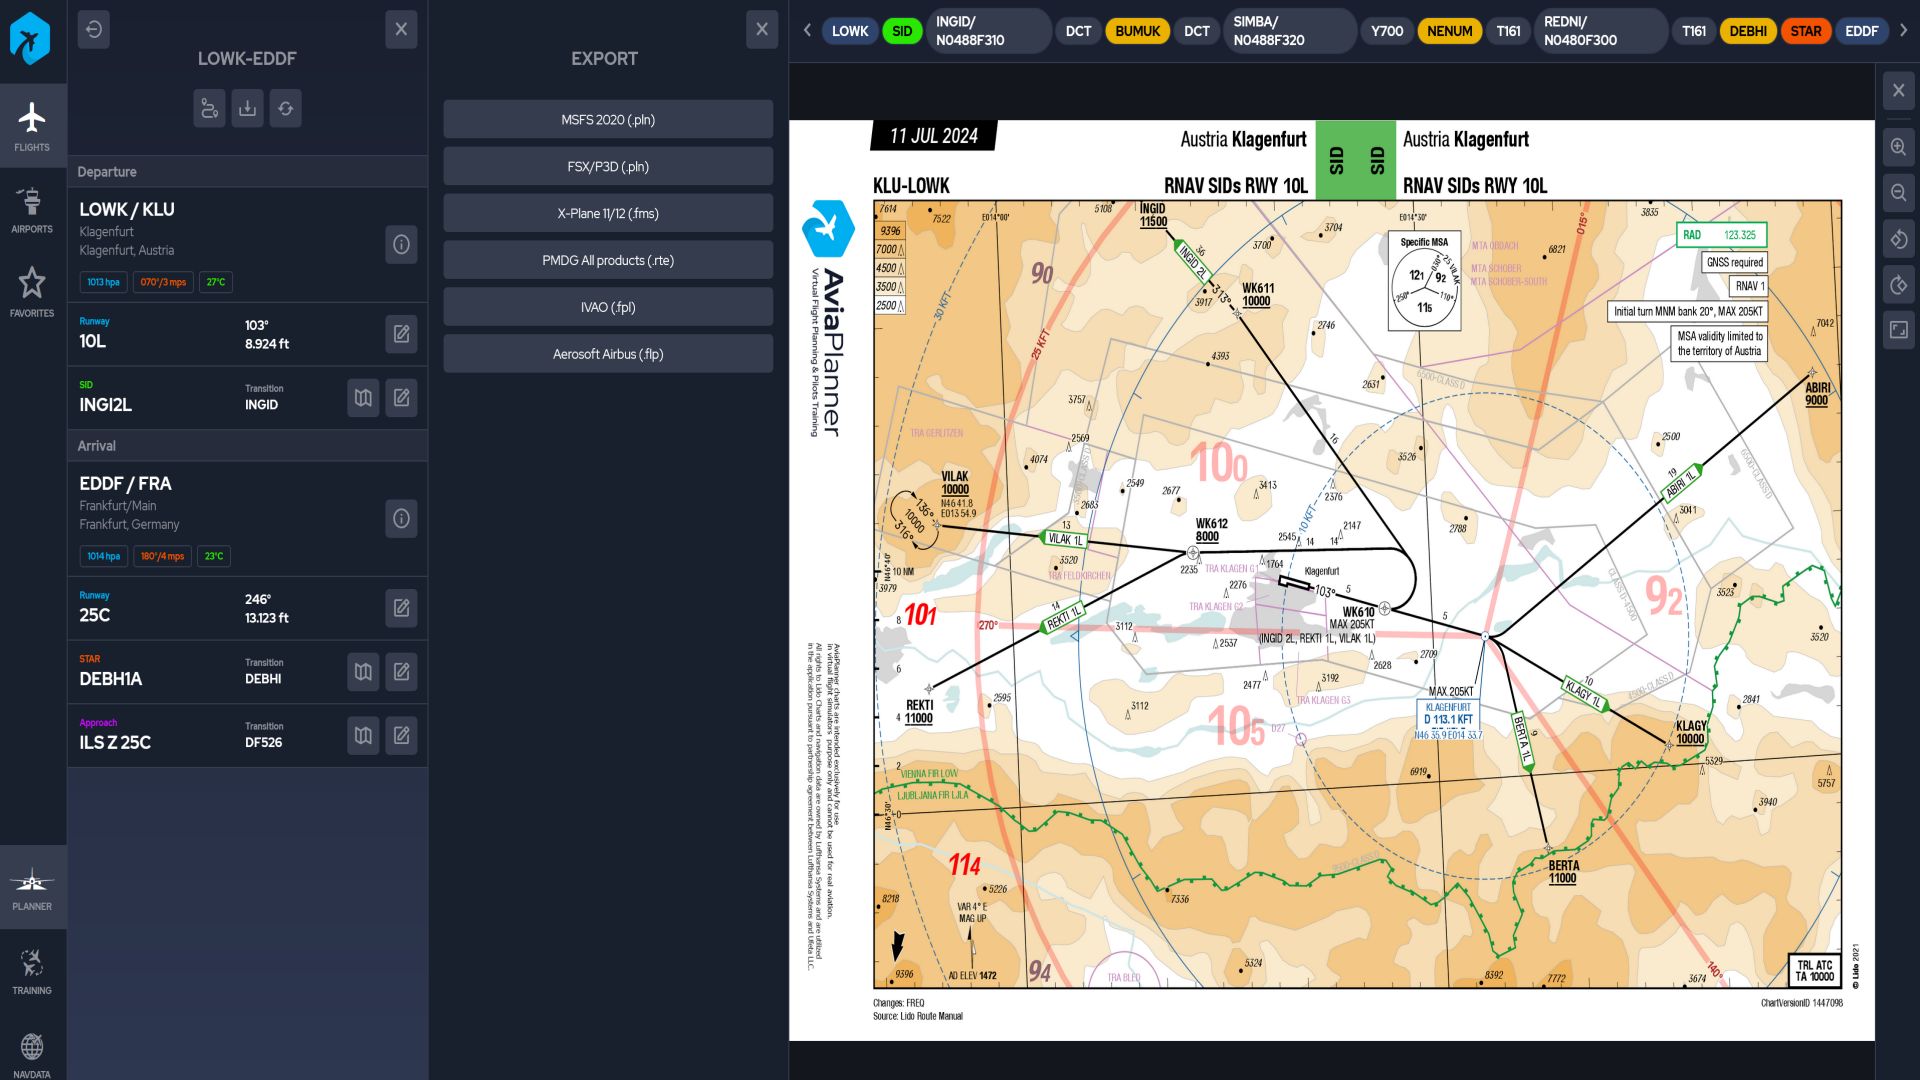Click the AviaPlanner logo icon
Viewport: 1920px width, 1080px height.
[30, 39]
